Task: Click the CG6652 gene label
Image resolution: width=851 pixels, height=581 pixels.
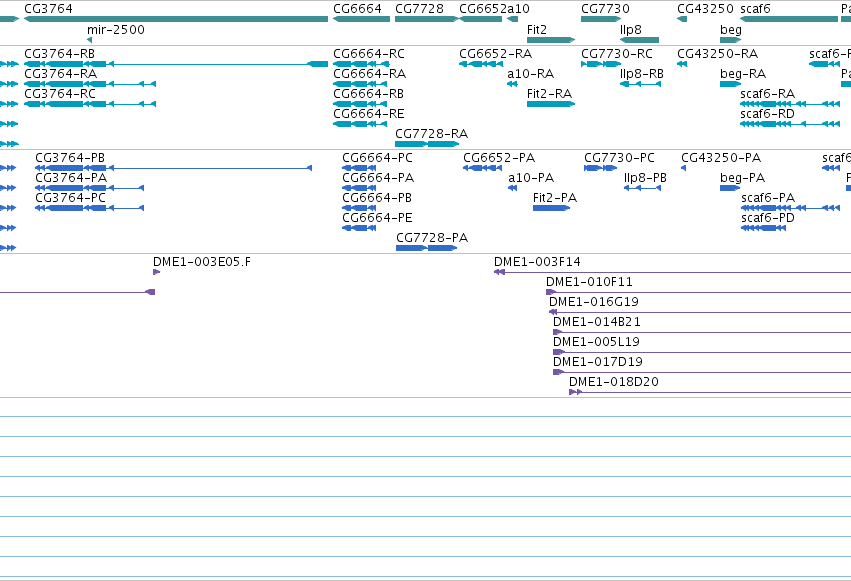Action: tap(484, 9)
